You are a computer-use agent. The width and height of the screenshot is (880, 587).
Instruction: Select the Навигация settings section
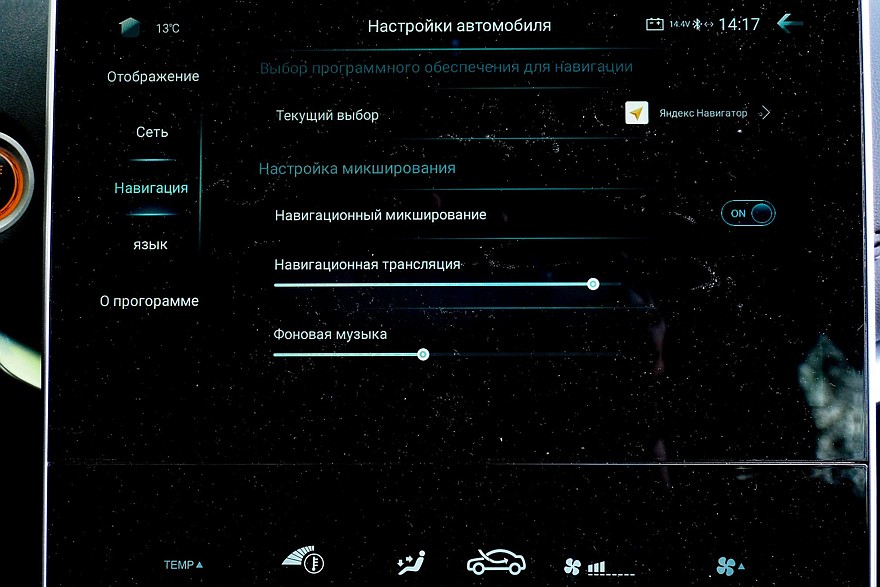[151, 188]
